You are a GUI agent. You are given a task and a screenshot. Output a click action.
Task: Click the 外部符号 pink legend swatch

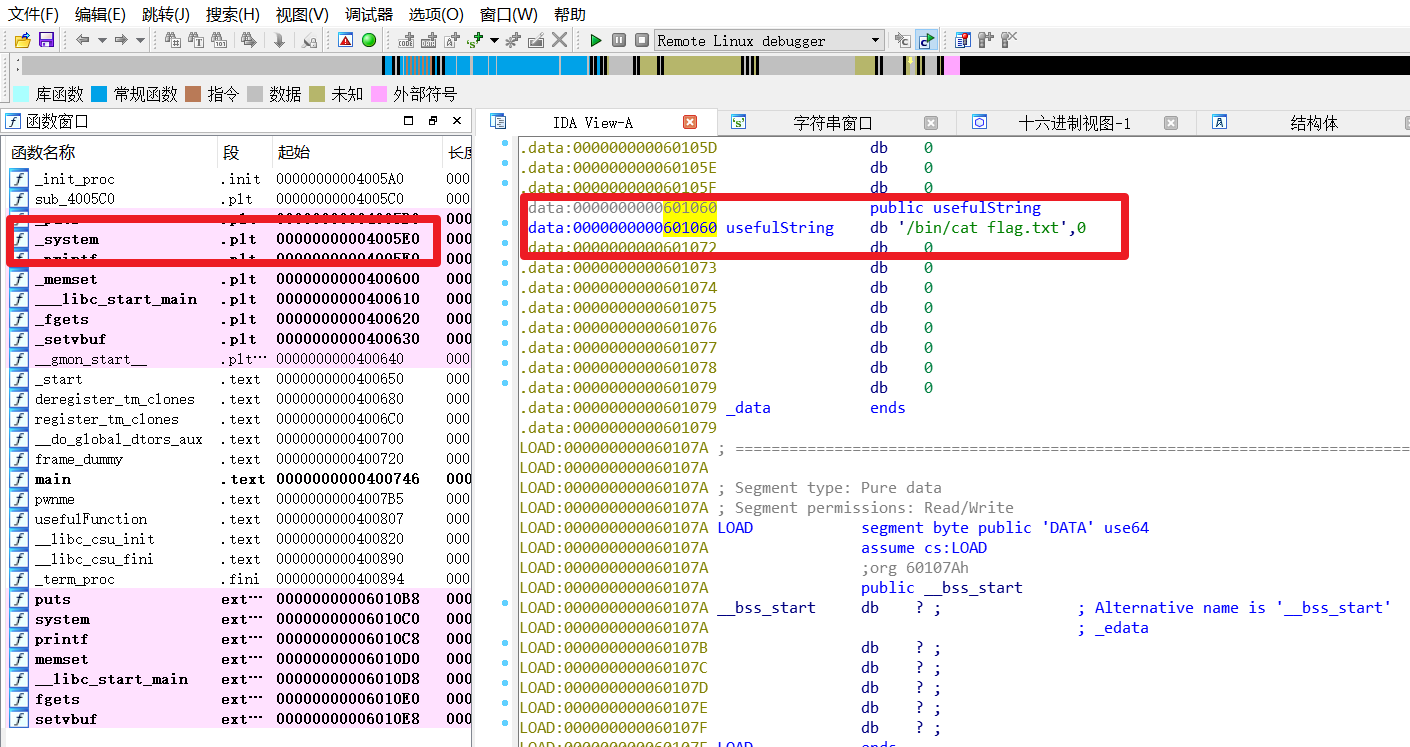click(x=379, y=94)
